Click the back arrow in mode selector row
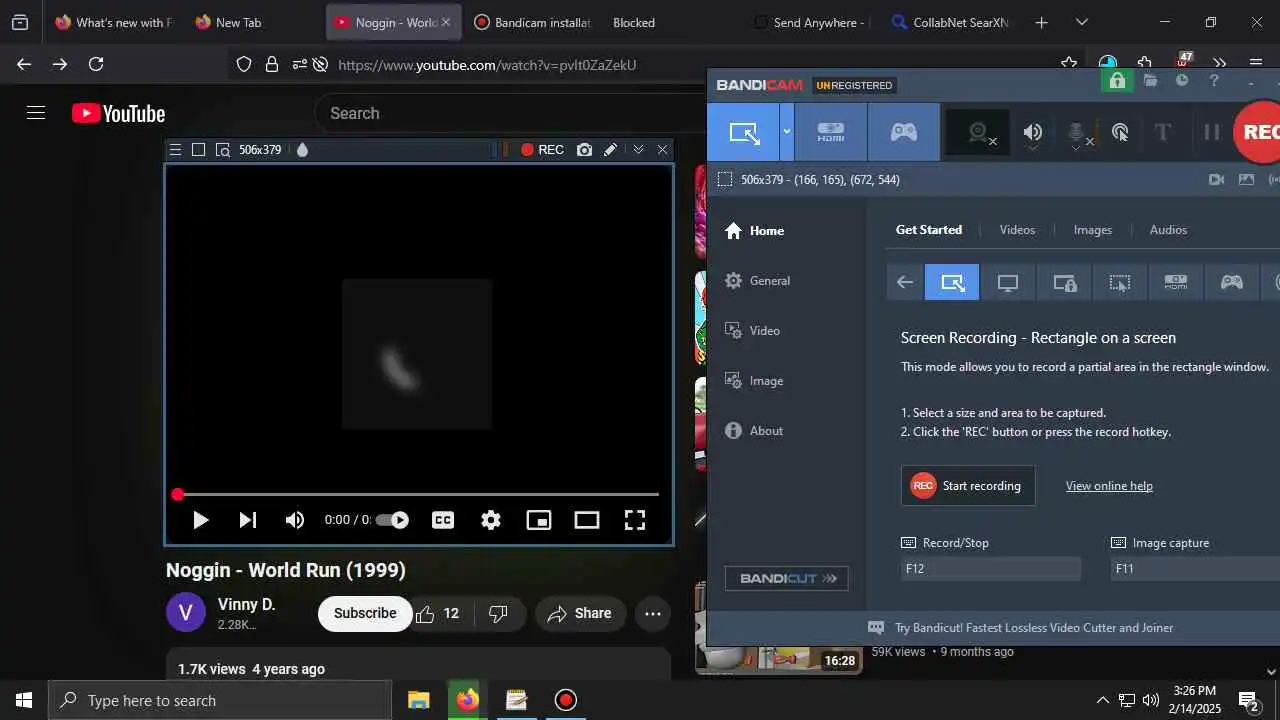 coord(905,283)
